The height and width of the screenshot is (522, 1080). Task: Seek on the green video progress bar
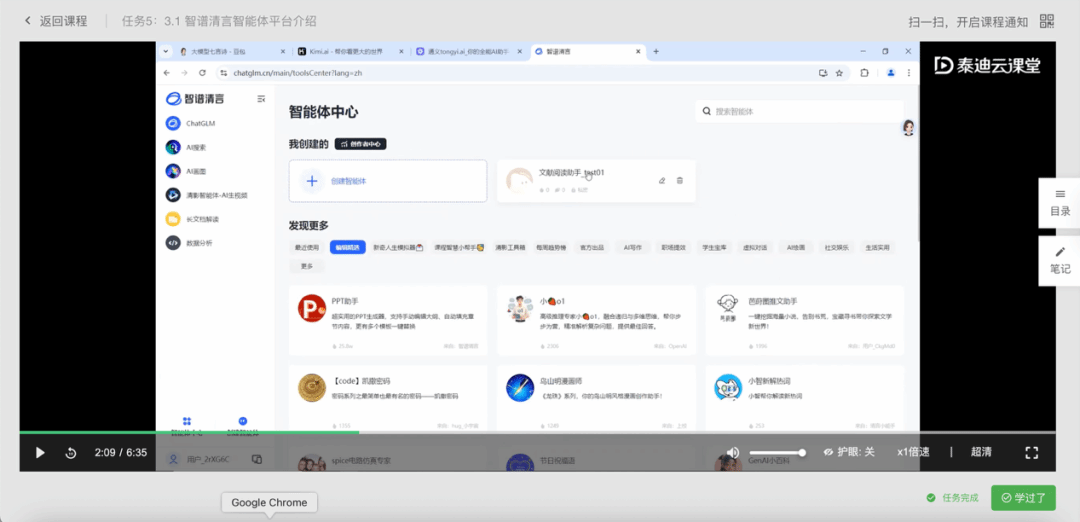click(189, 432)
